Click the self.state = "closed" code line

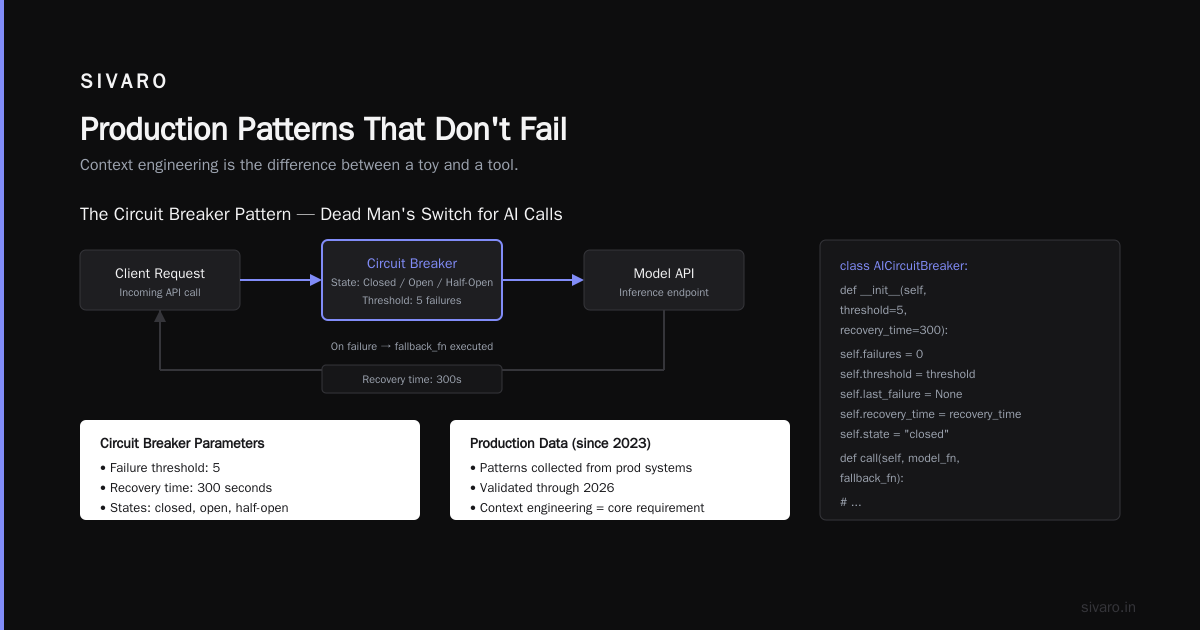894,434
